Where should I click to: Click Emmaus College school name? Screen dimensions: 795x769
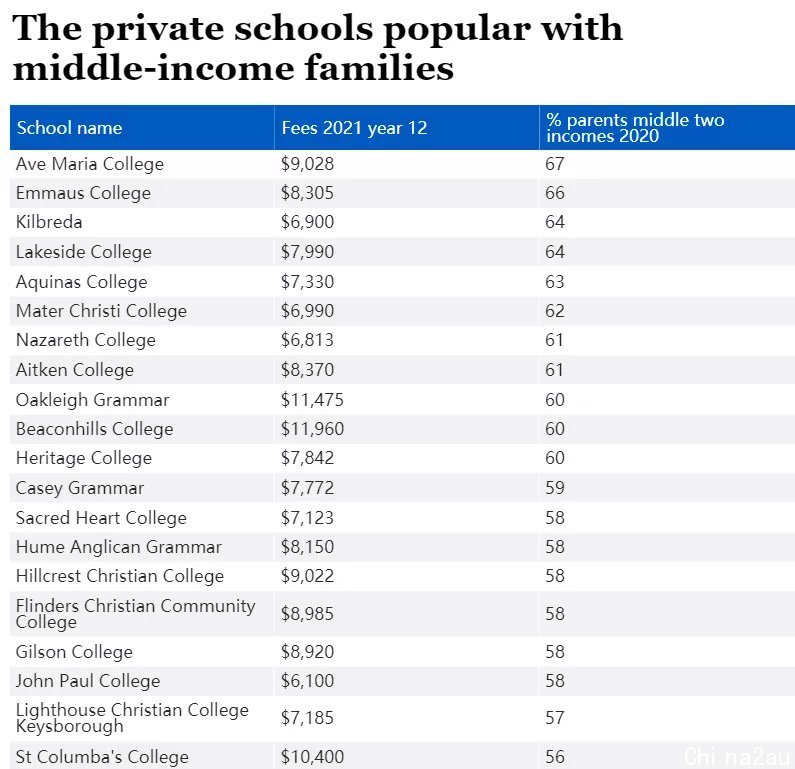pos(83,193)
